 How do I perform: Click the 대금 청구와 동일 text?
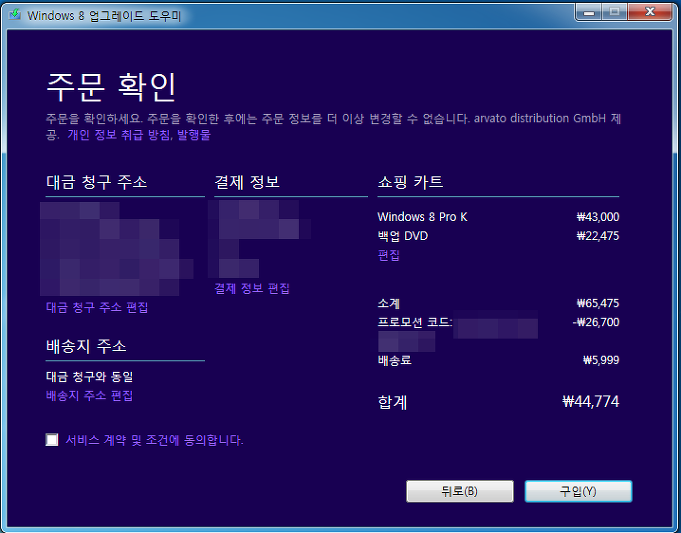[x=89, y=377]
